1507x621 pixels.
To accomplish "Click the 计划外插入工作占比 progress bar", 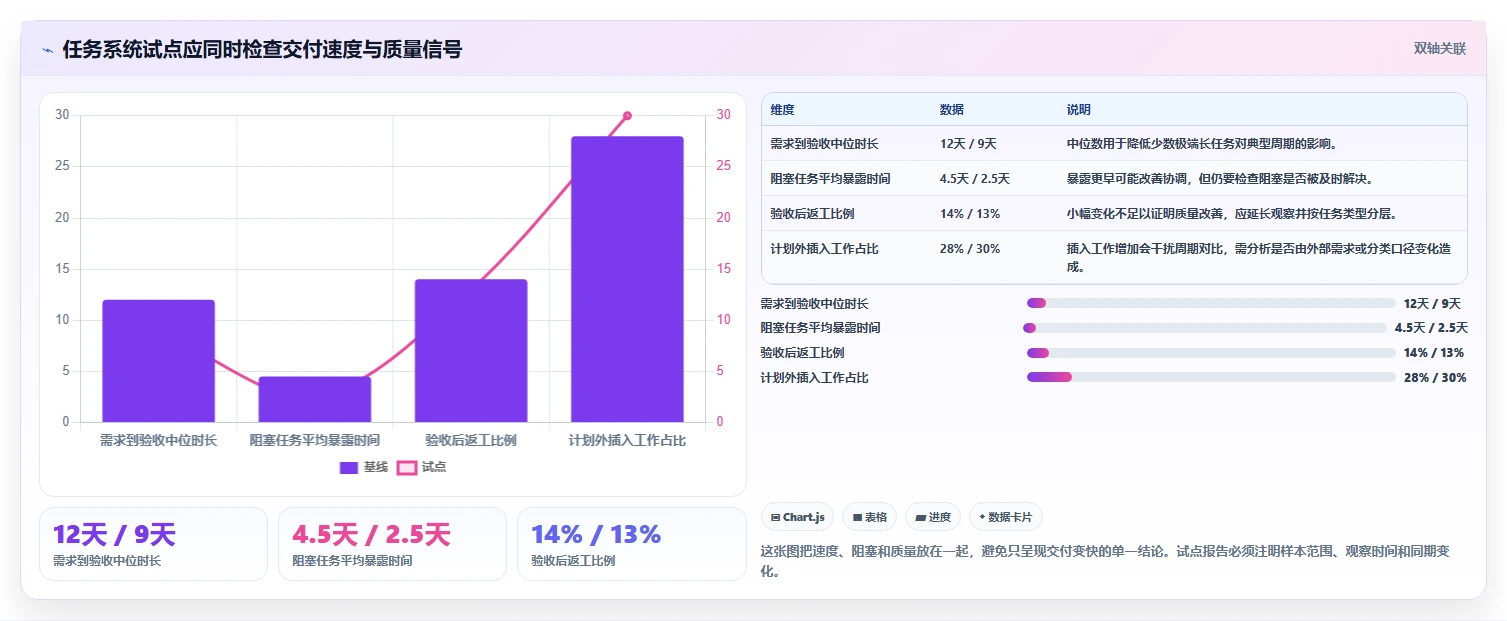I will point(1211,377).
